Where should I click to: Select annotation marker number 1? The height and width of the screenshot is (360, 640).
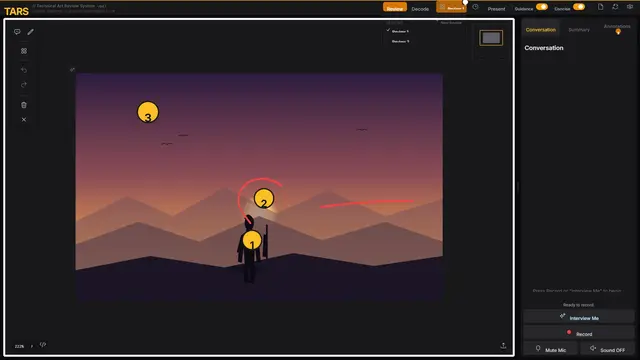252,241
